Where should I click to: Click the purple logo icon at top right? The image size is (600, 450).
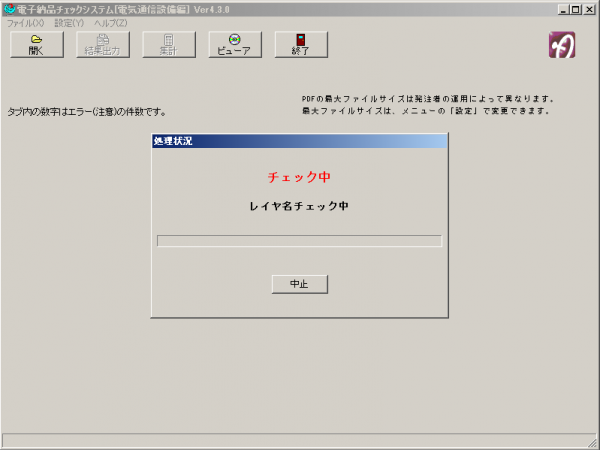[x=562, y=45]
